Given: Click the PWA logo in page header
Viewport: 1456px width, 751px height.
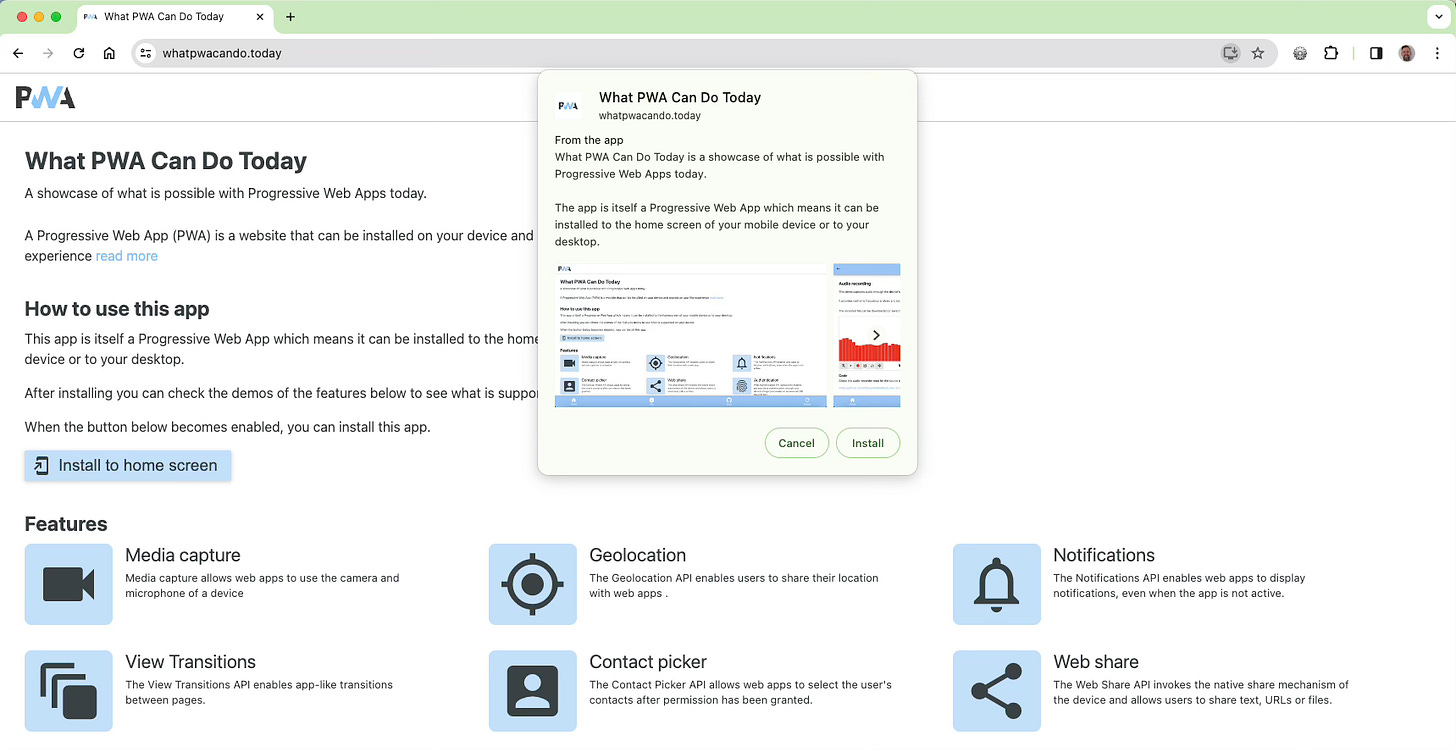Looking at the screenshot, I should tap(45, 97).
